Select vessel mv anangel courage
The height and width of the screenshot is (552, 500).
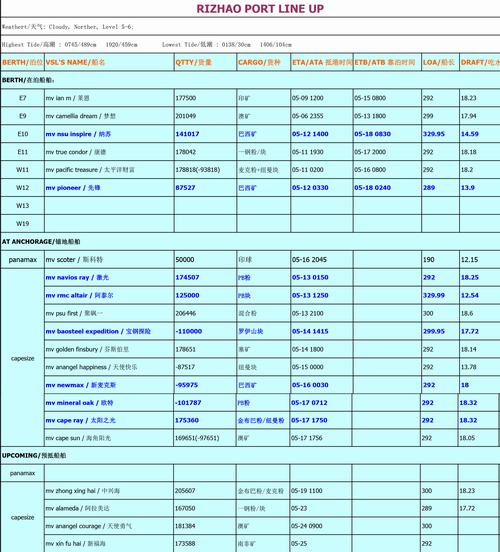pos(88,526)
